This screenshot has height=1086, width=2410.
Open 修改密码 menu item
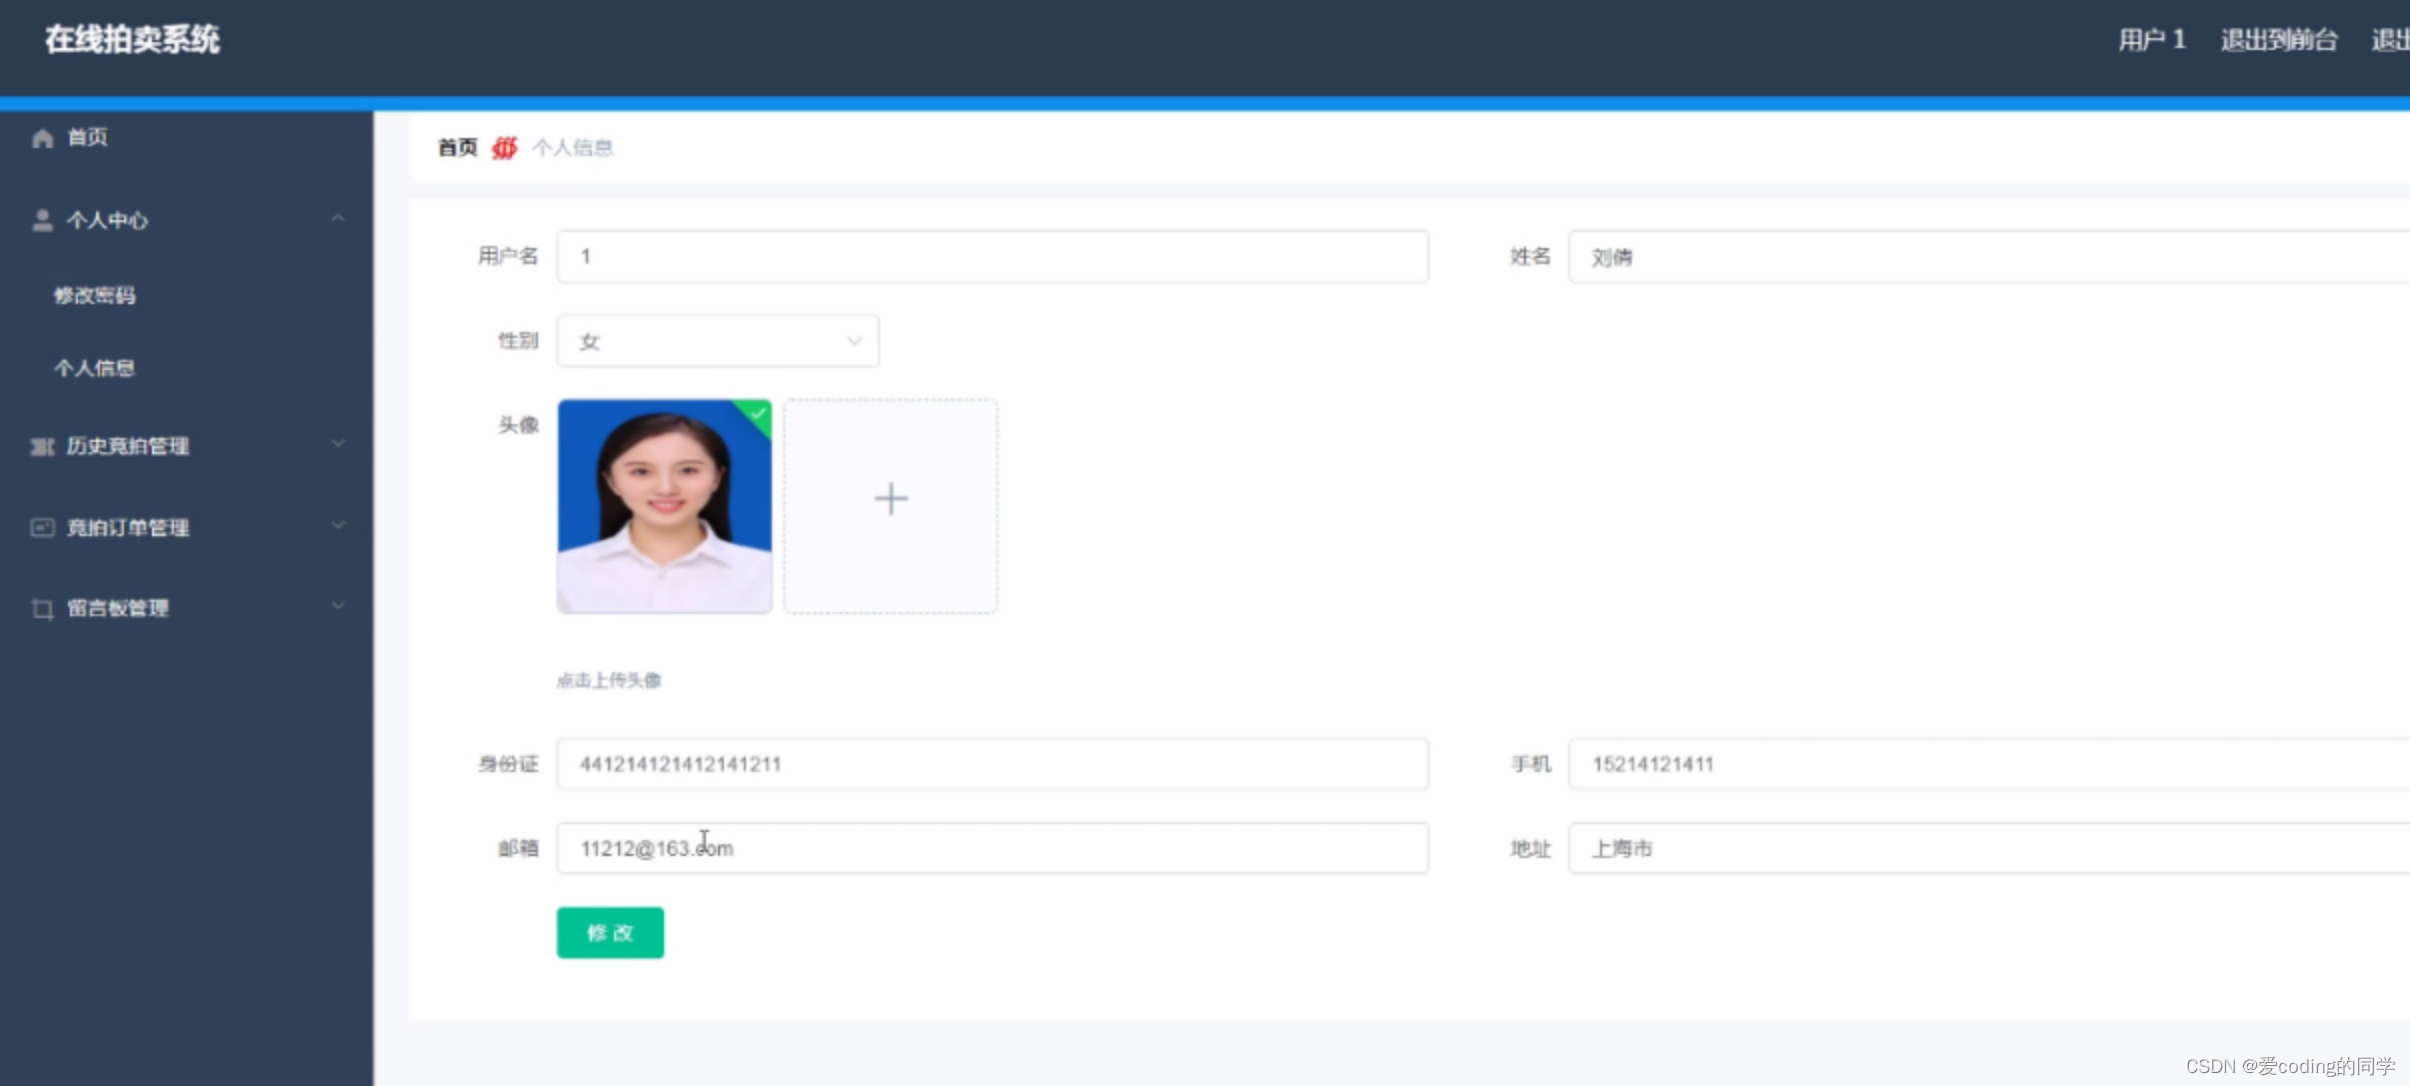click(94, 295)
